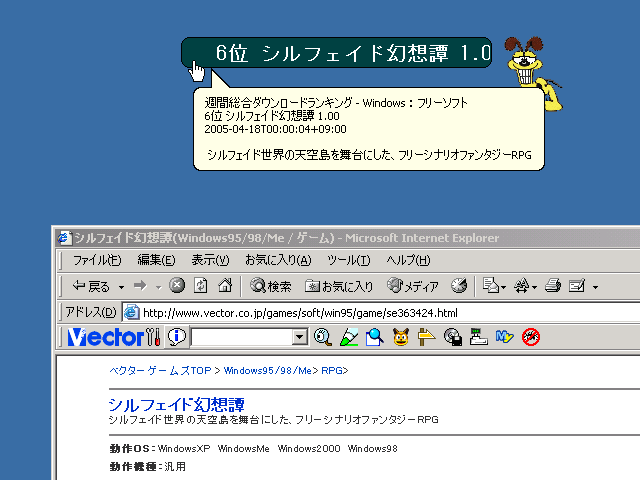Viewport: 640px width, 480px height.
Task: Expand the Vector search box dropdown
Action: [x=300, y=337]
